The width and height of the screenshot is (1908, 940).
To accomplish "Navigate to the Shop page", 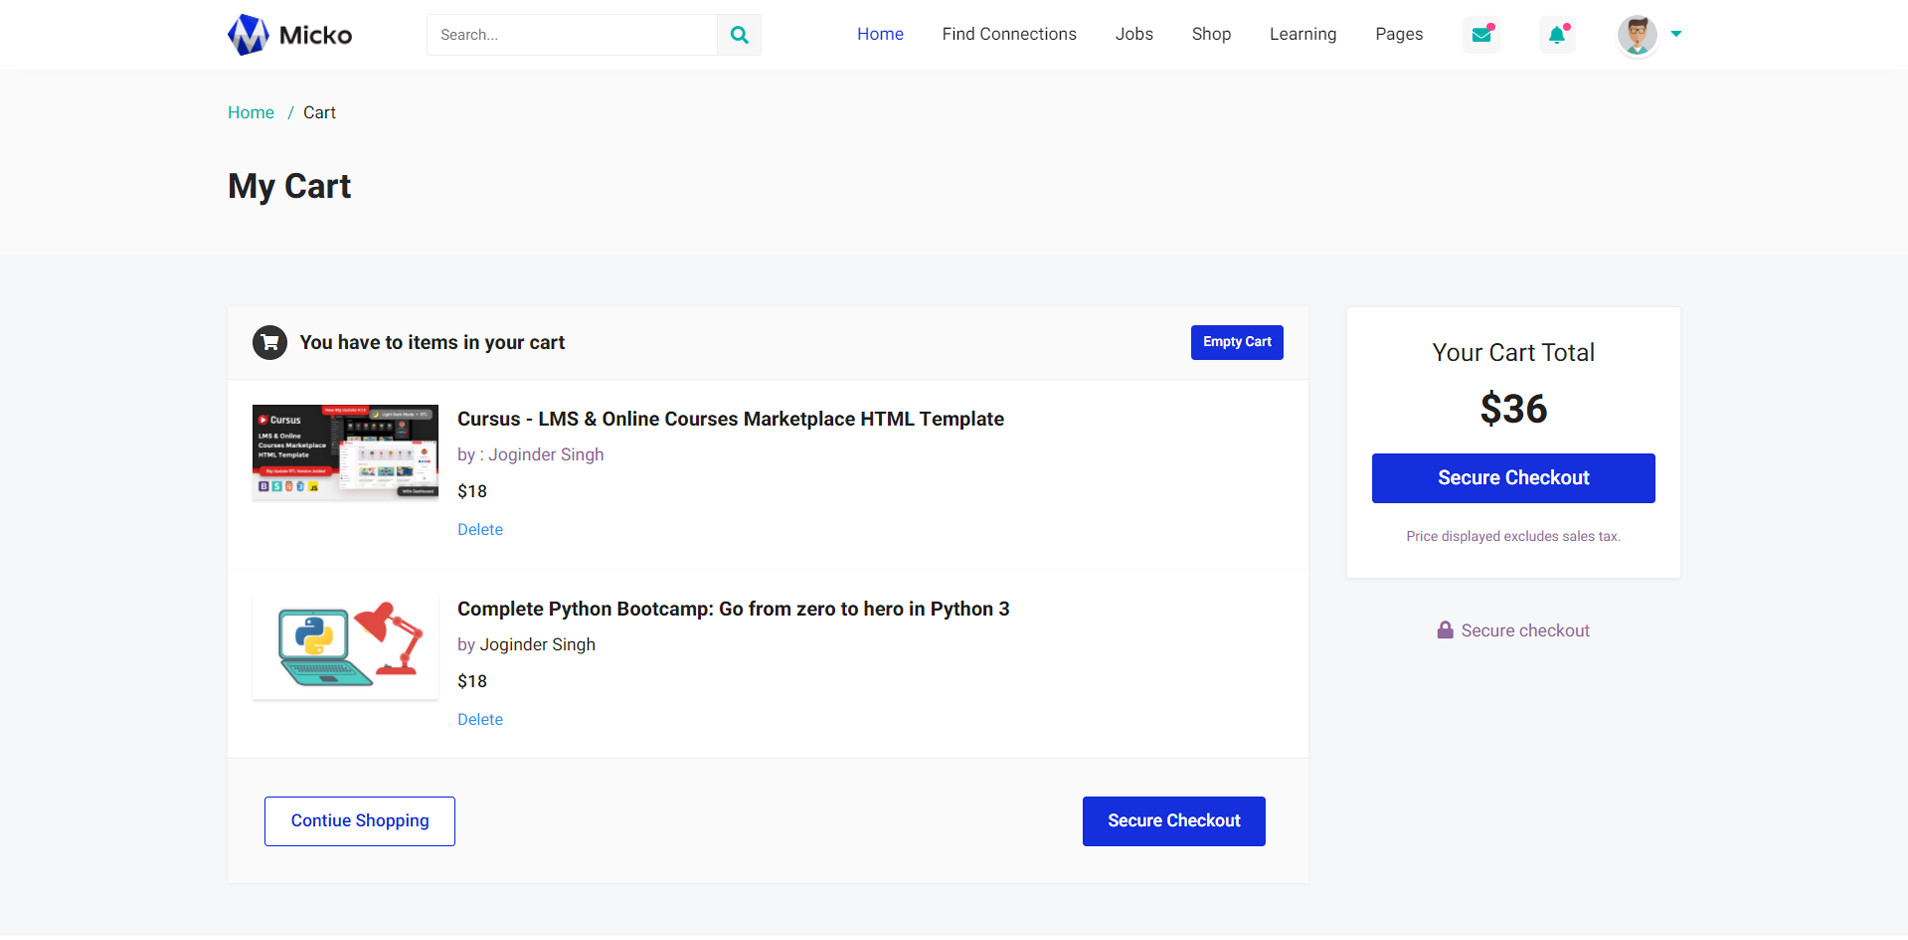I will point(1210,34).
